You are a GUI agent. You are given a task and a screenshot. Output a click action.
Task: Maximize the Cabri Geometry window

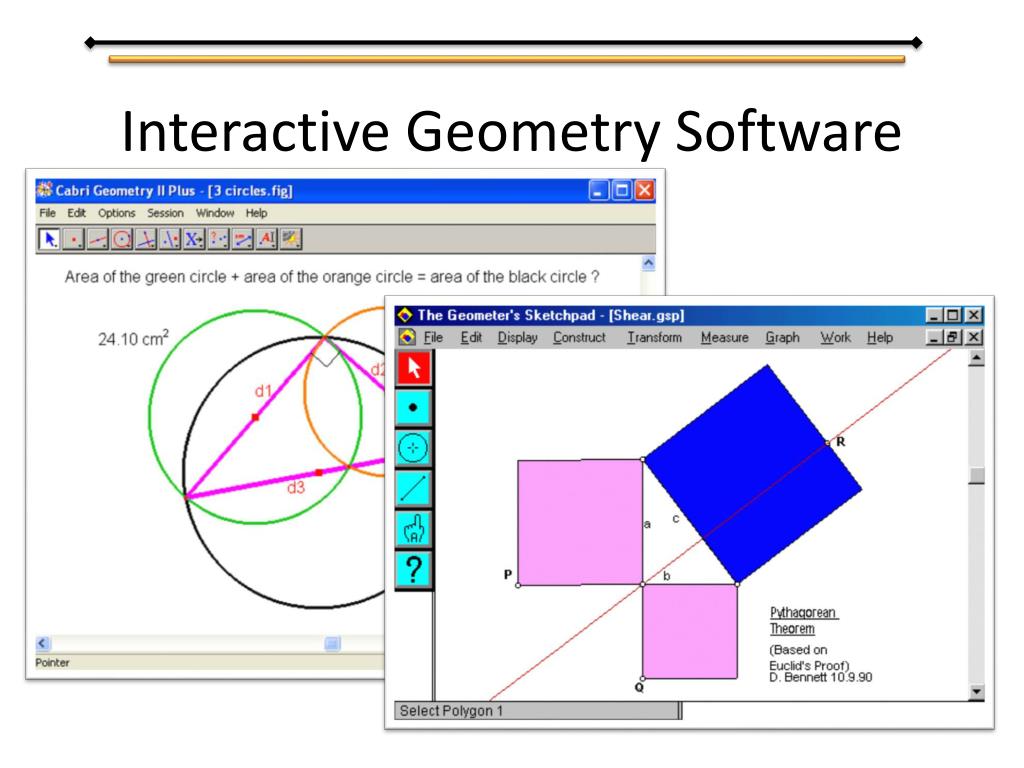click(x=622, y=190)
